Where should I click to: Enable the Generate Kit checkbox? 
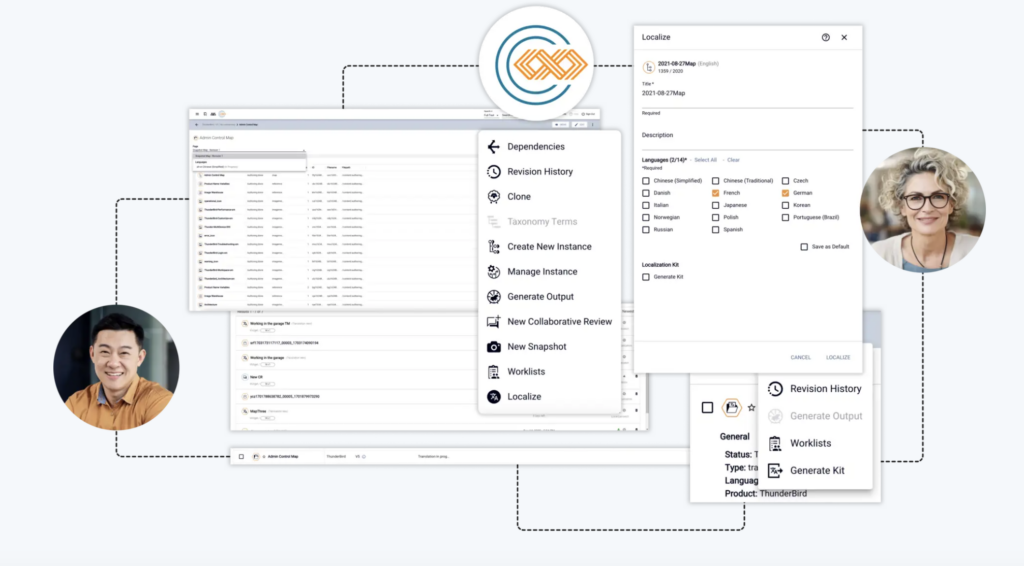pos(646,277)
